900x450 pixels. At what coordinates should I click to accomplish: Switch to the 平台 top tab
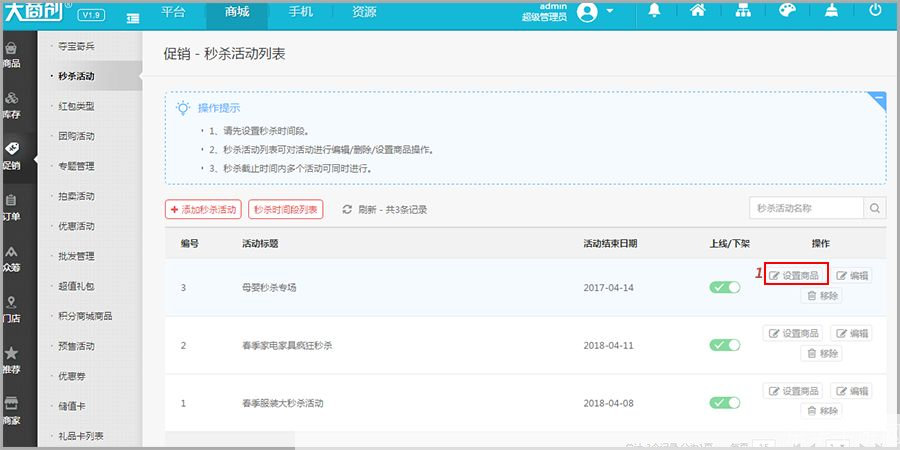[x=173, y=12]
